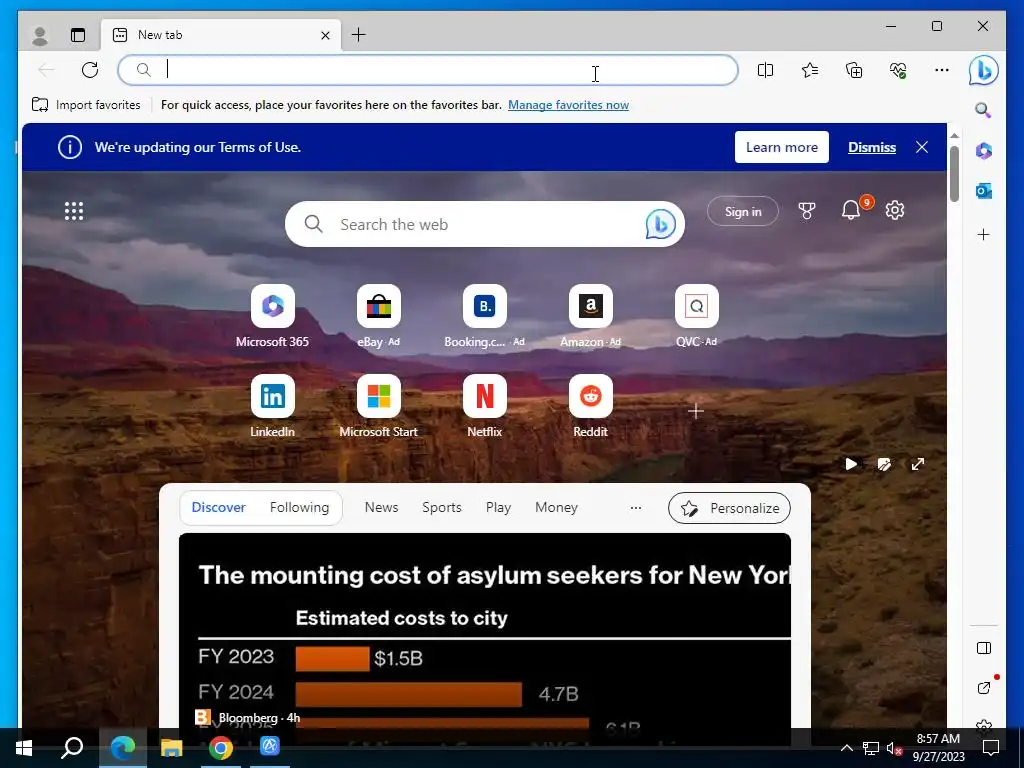Open the profile avatar icon
Image resolution: width=1024 pixels, height=768 pixels.
pyautogui.click(x=40, y=35)
